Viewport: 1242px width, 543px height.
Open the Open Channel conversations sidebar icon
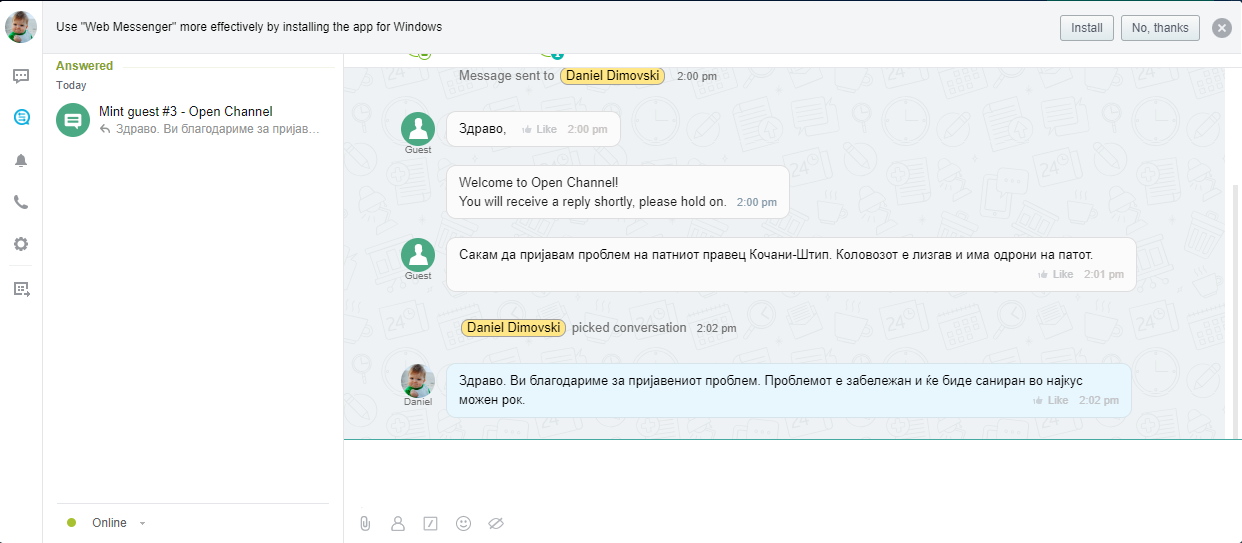21,118
